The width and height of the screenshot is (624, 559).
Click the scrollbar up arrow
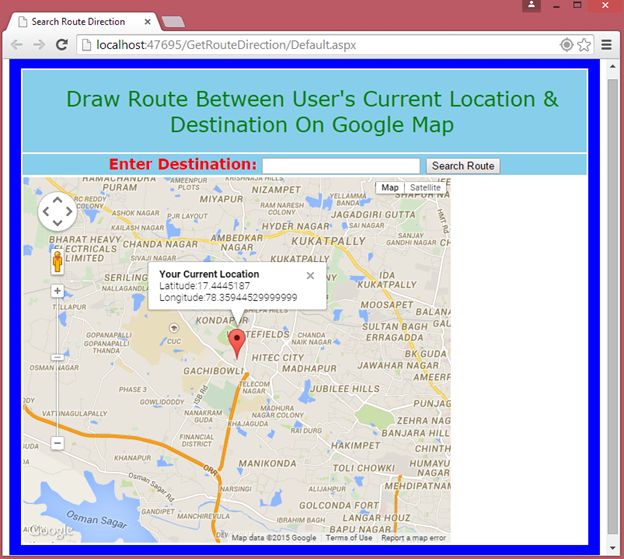tap(613, 66)
